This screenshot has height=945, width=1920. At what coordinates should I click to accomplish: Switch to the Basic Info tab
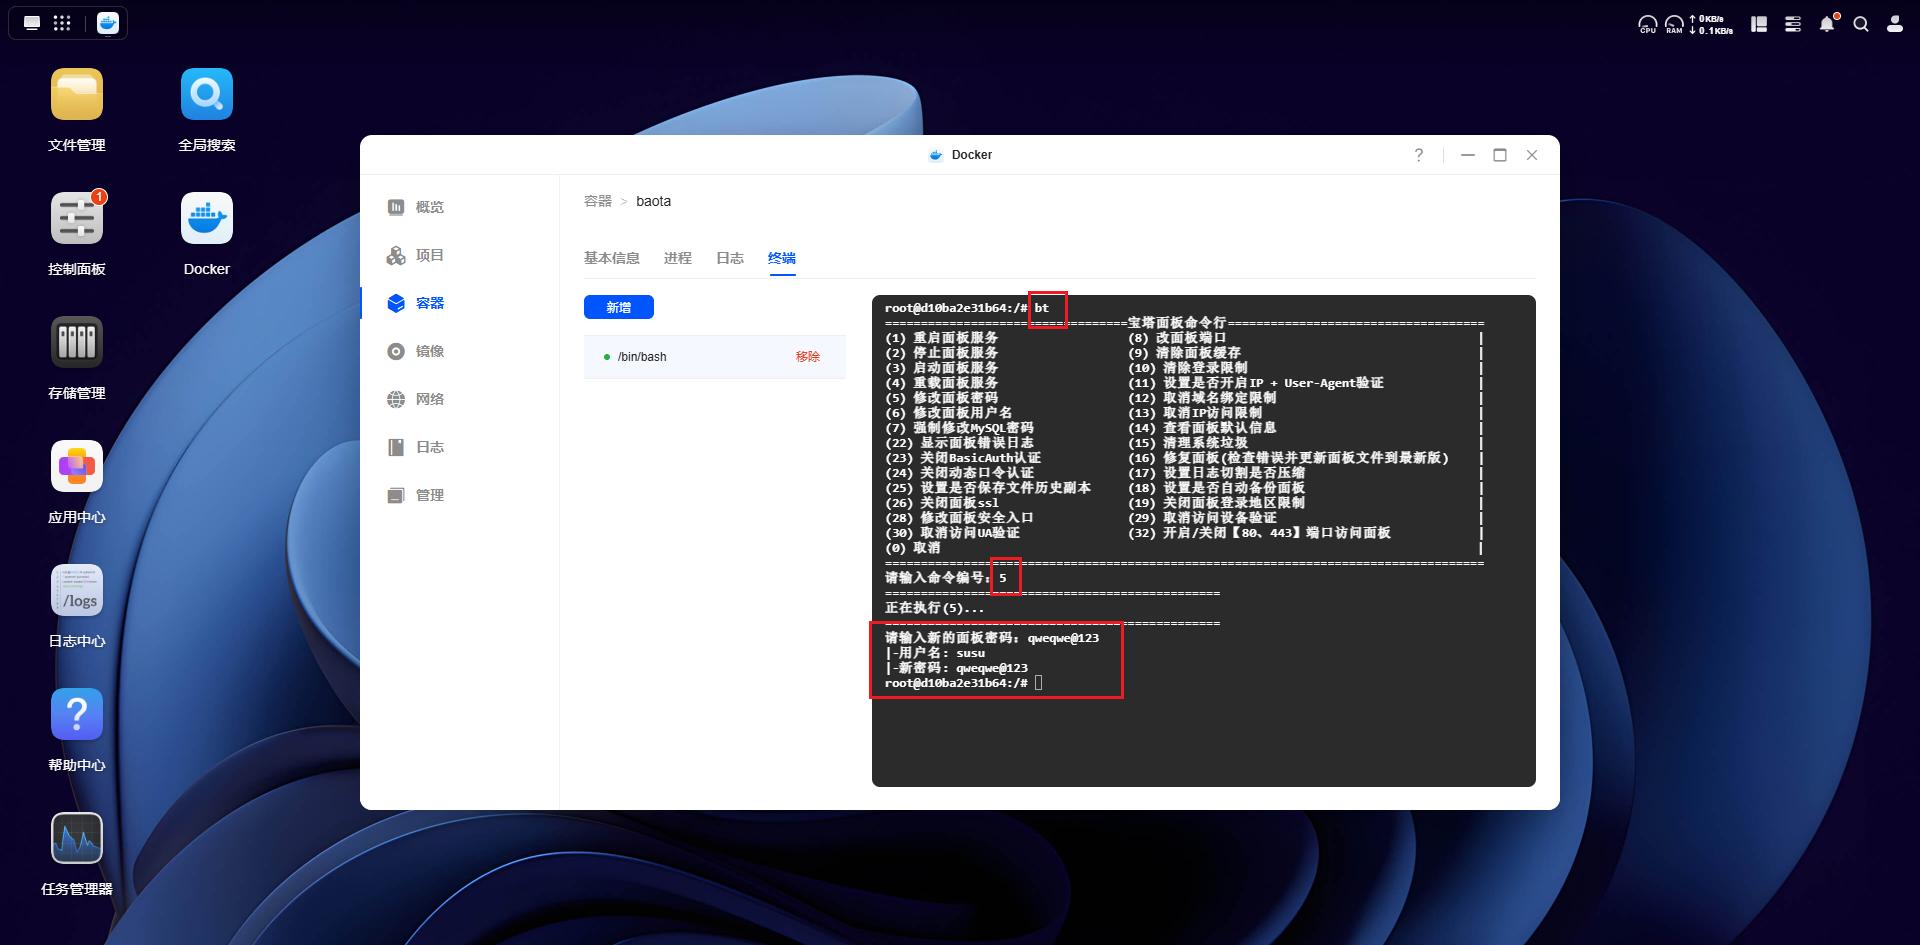point(611,258)
